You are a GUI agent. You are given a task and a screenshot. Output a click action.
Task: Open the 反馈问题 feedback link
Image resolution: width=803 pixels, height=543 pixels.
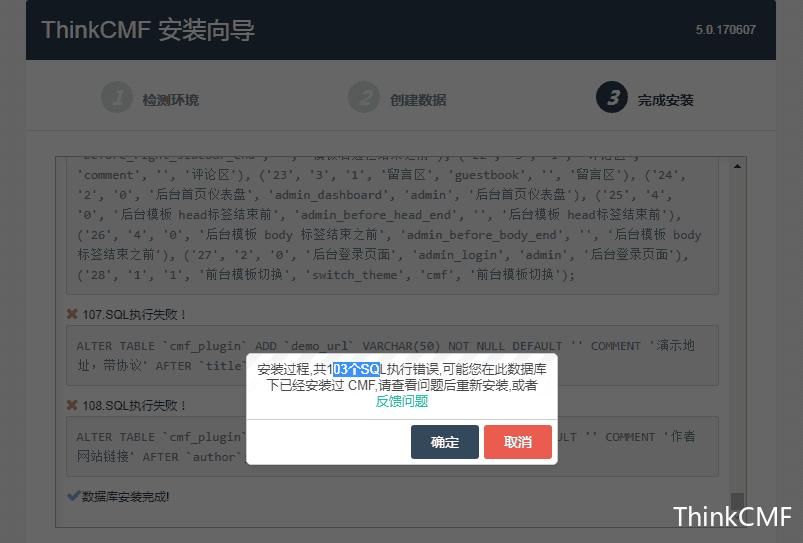coord(402,401)
